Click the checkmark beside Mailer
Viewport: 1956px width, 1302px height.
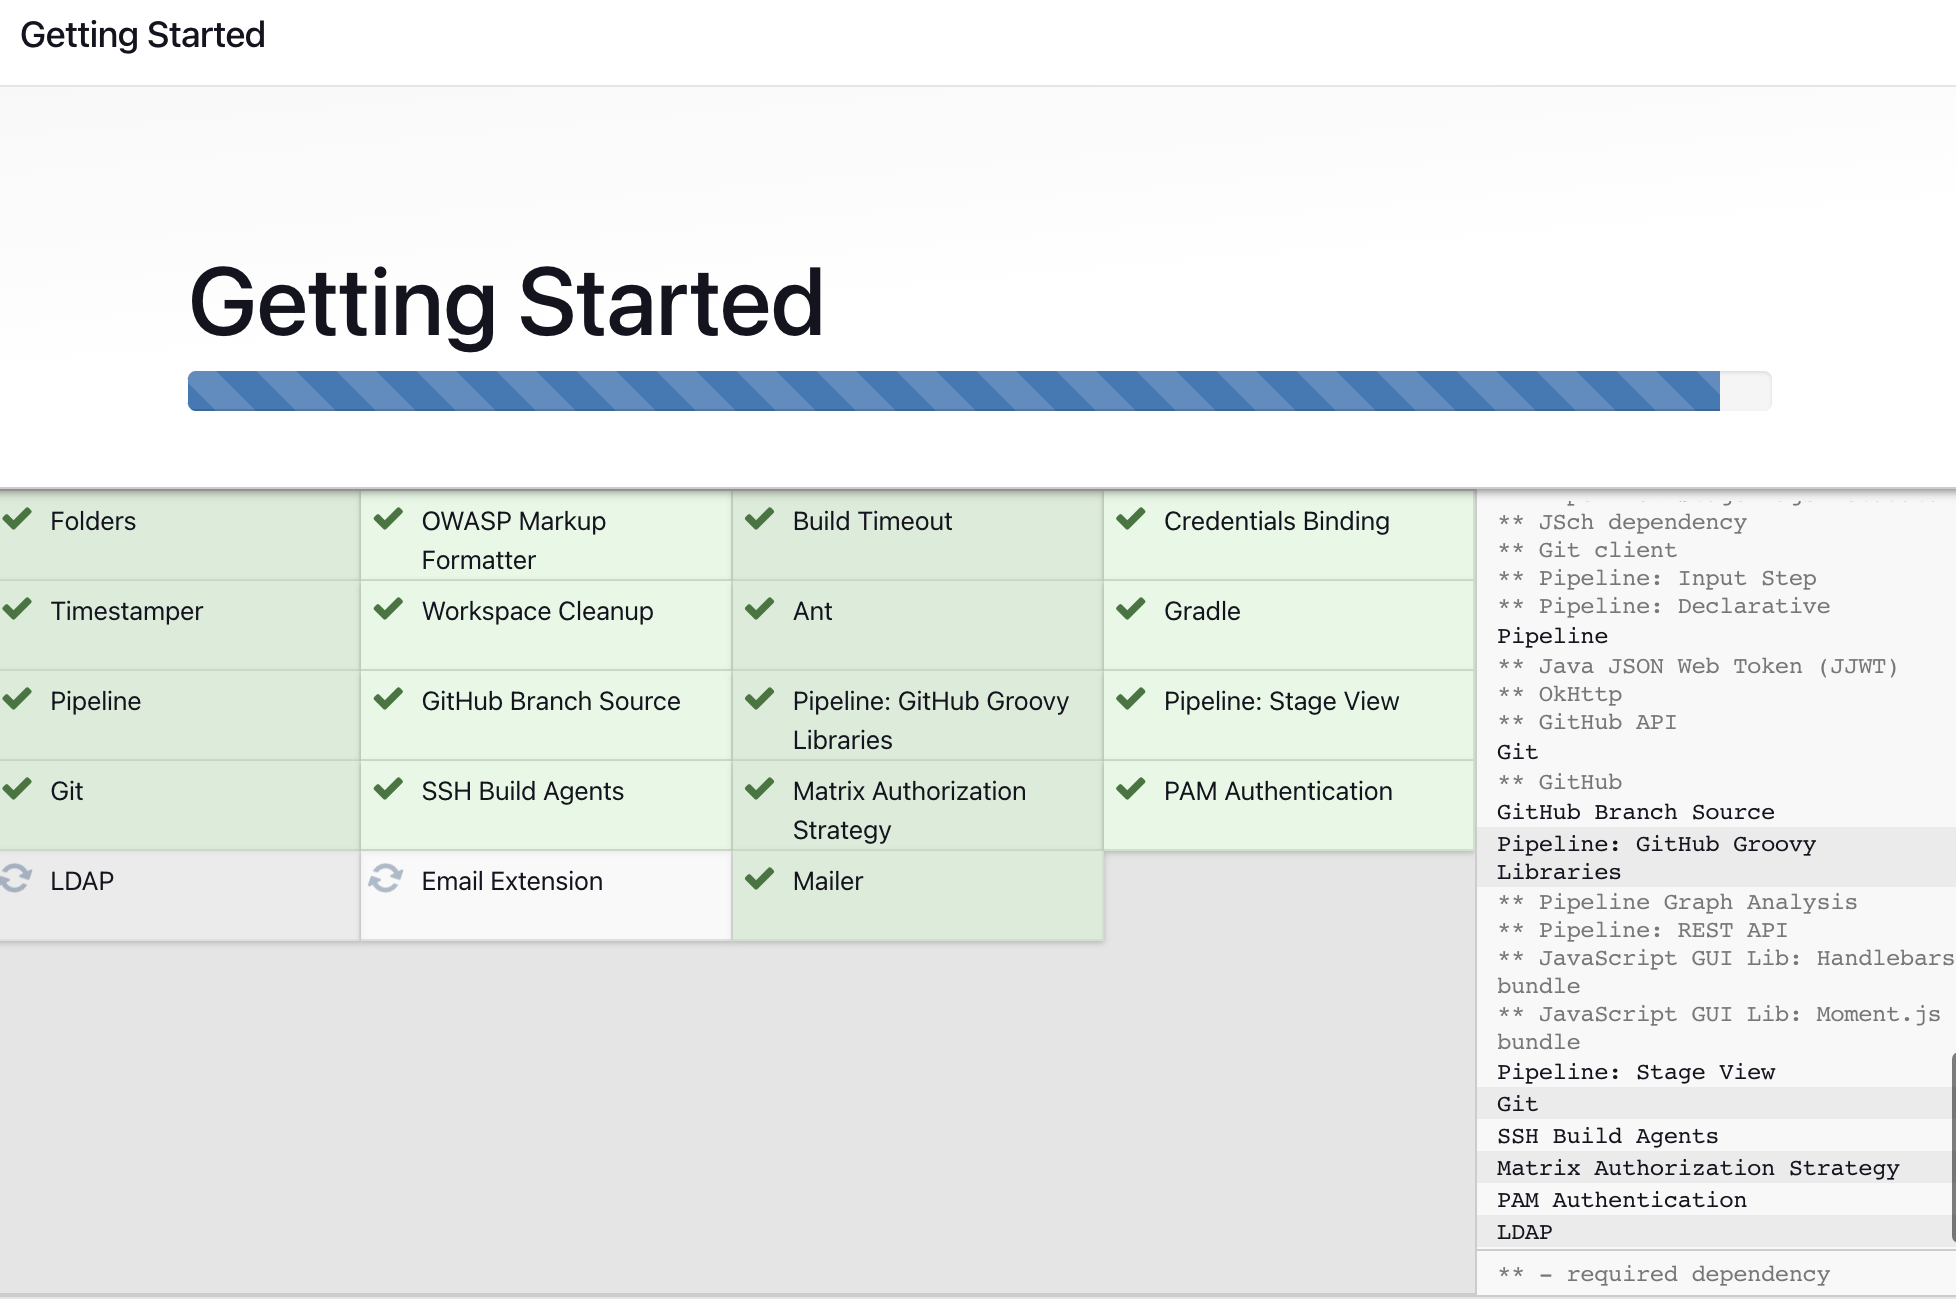pos(760,879)
